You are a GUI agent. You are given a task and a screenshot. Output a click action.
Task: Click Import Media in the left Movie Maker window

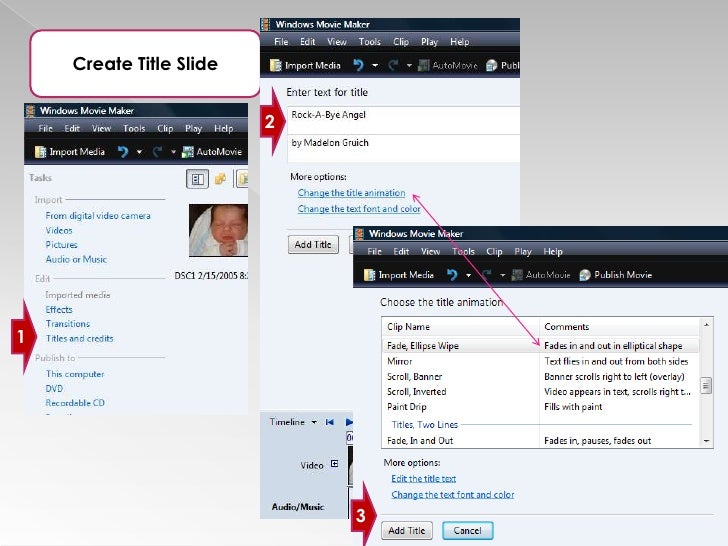tap(70, 152)
